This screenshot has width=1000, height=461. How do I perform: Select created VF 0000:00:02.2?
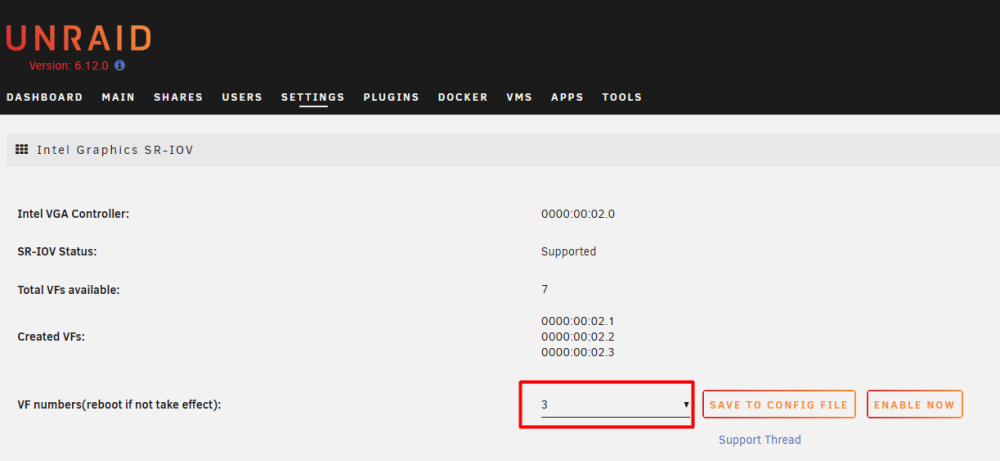pos(577,337)
